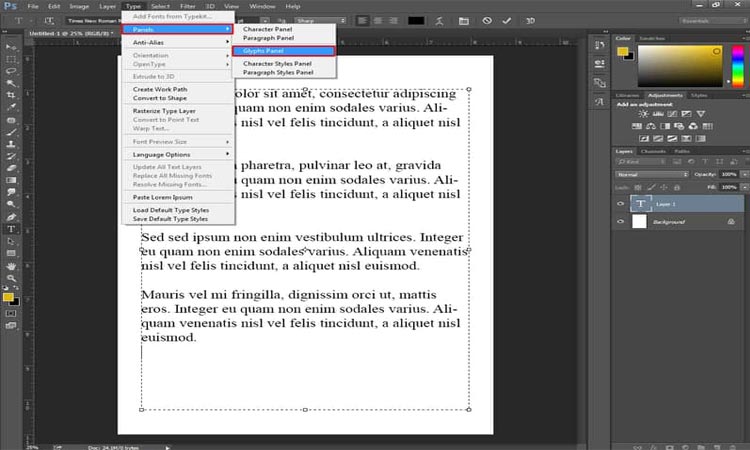Image resolution: width=750 pixels, height=450 pixels.
Task: Select the Lasso tool
Action: 11,71
